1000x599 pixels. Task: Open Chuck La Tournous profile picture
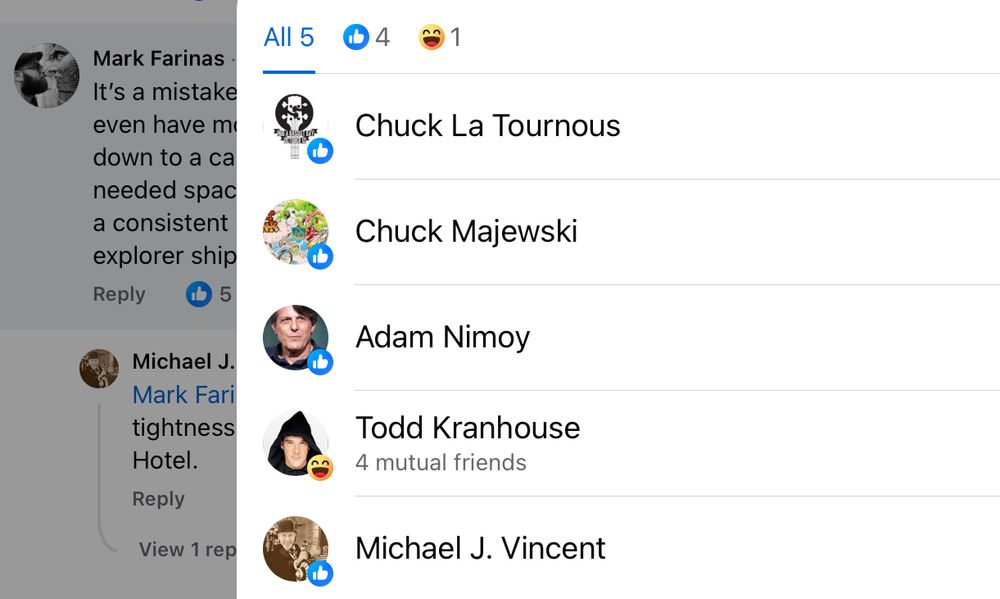point(295,126)
